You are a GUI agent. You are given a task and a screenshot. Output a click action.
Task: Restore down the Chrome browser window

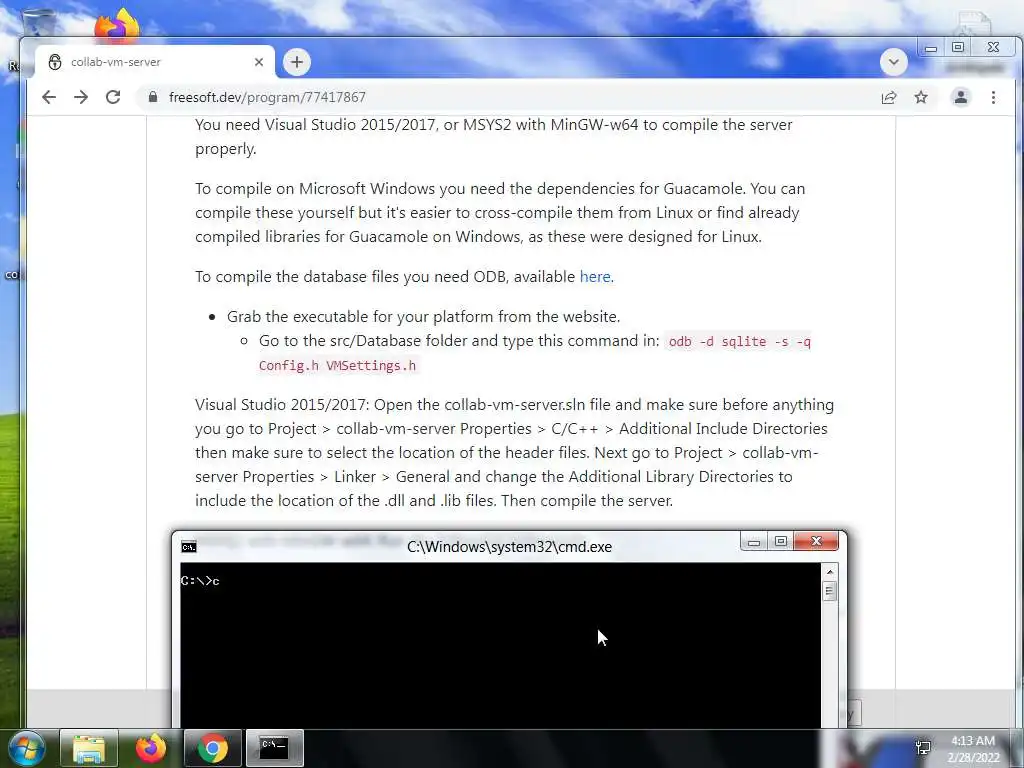tap(958, 48)
